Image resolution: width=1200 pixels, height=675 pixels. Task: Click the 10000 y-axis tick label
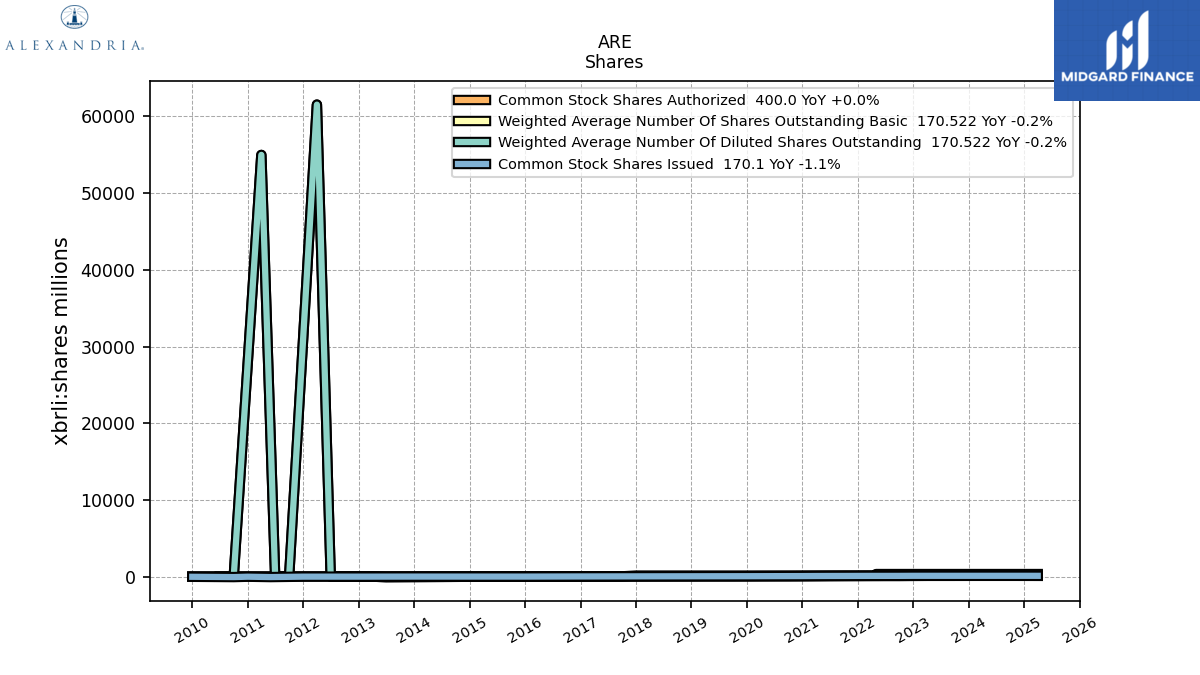(107, 501)
